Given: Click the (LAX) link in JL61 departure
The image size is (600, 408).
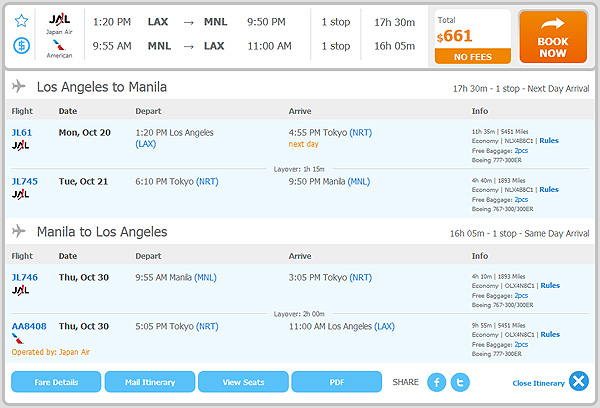Looking at the screenshot, I should (146, 144).
